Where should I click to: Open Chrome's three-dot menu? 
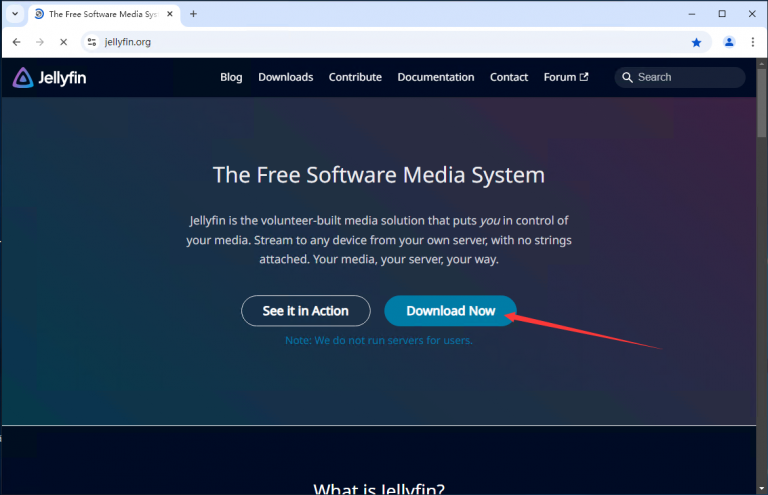752,42
